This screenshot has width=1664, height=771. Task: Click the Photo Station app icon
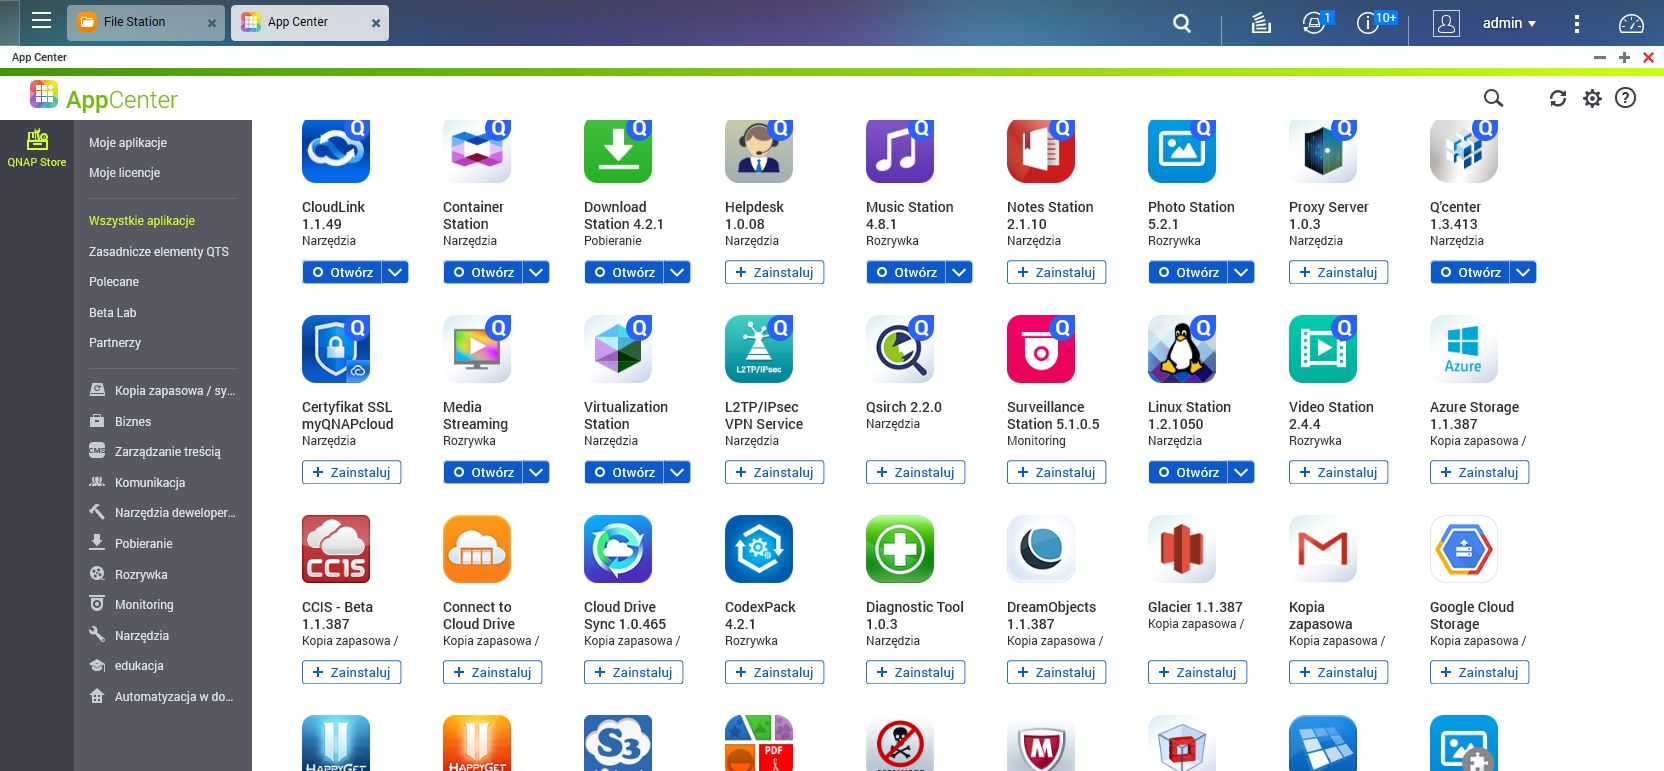pyautogui.click(x=1182, y=150)
